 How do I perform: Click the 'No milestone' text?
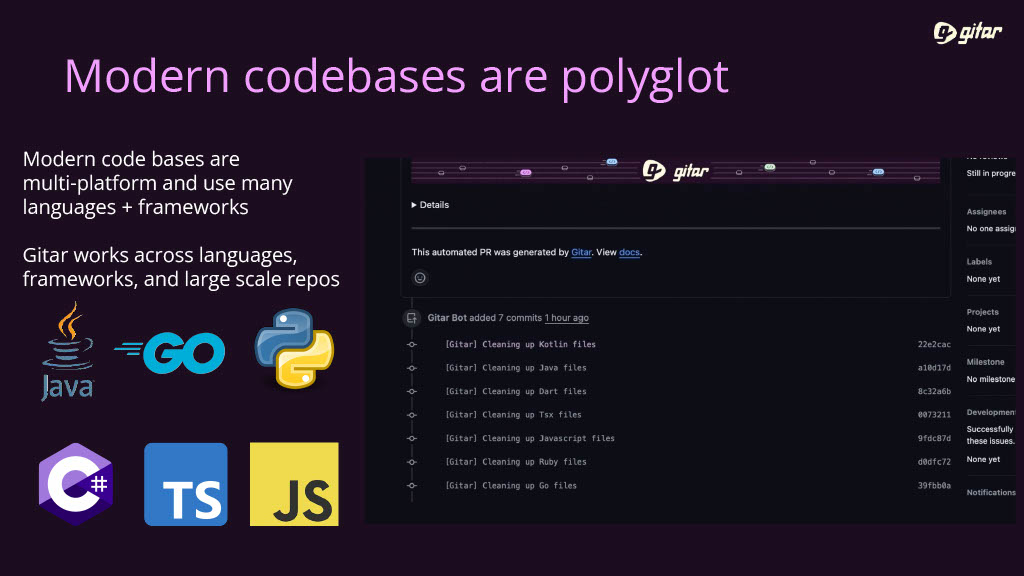pyautogui.click(x=991, y=379)
